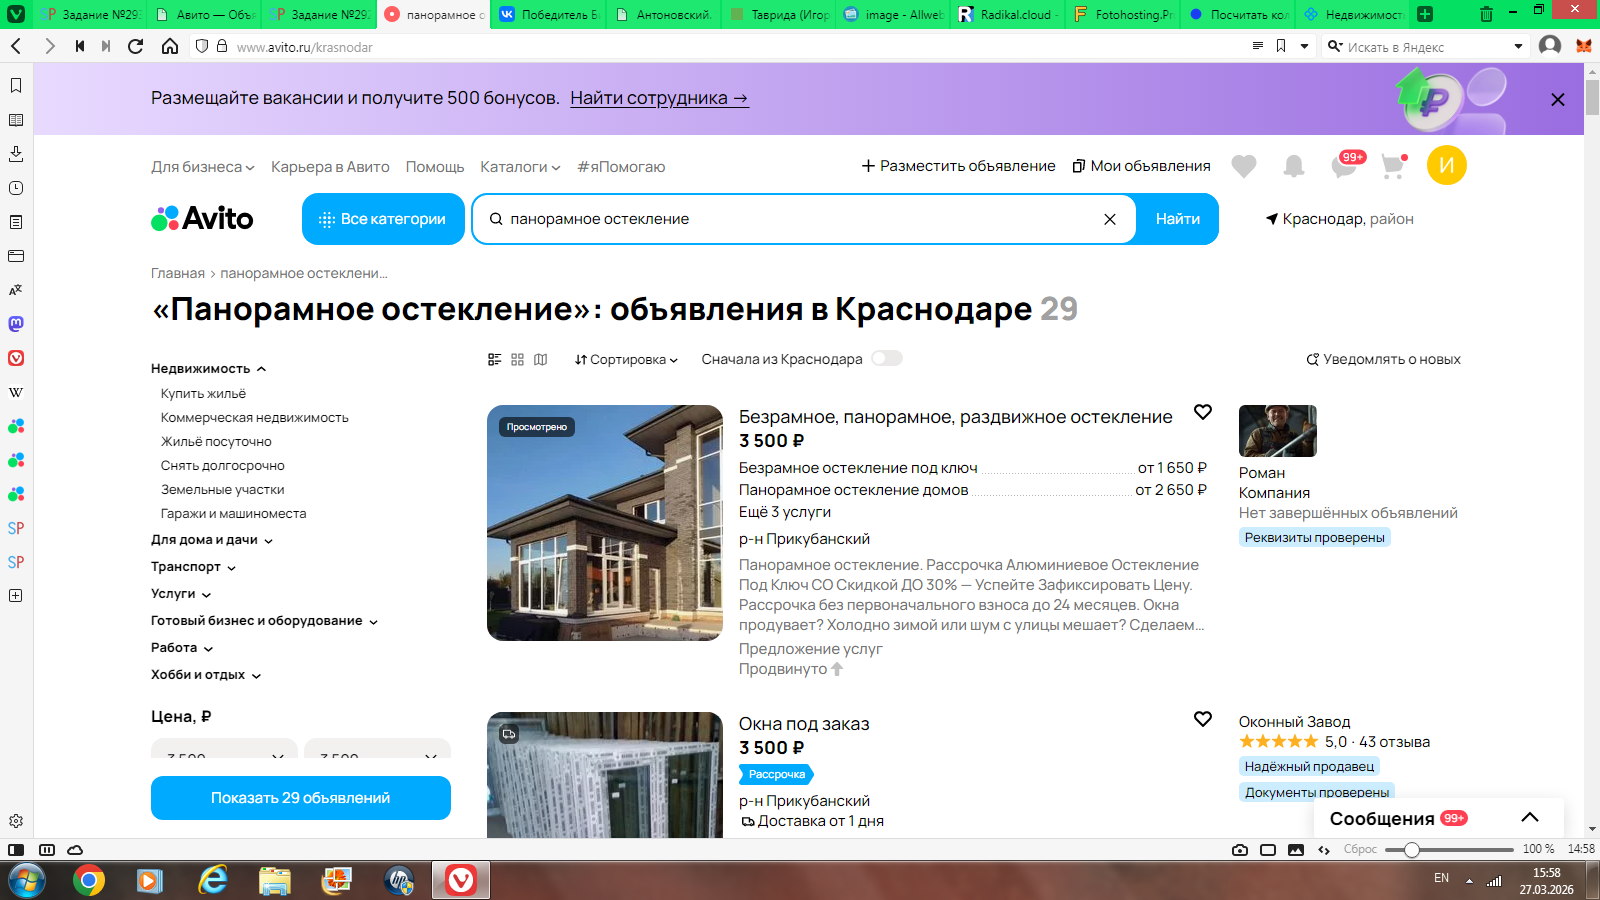
Task: Adjust the browser zoom slider
Action: (x=1411, y=850)
